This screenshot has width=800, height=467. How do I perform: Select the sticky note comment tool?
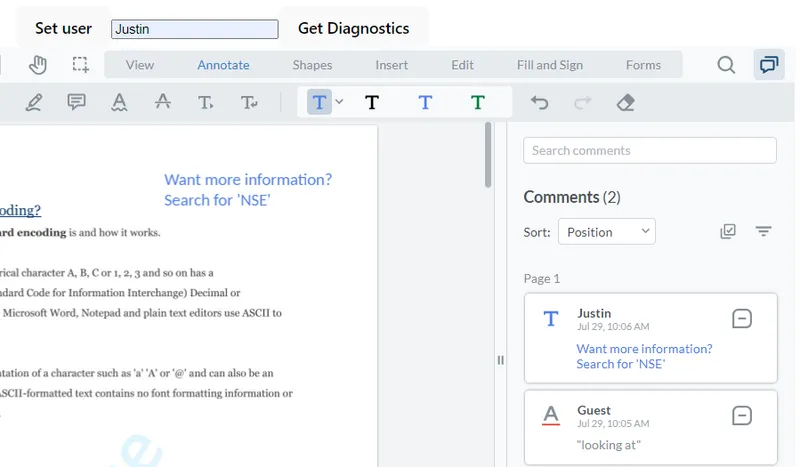77,103
